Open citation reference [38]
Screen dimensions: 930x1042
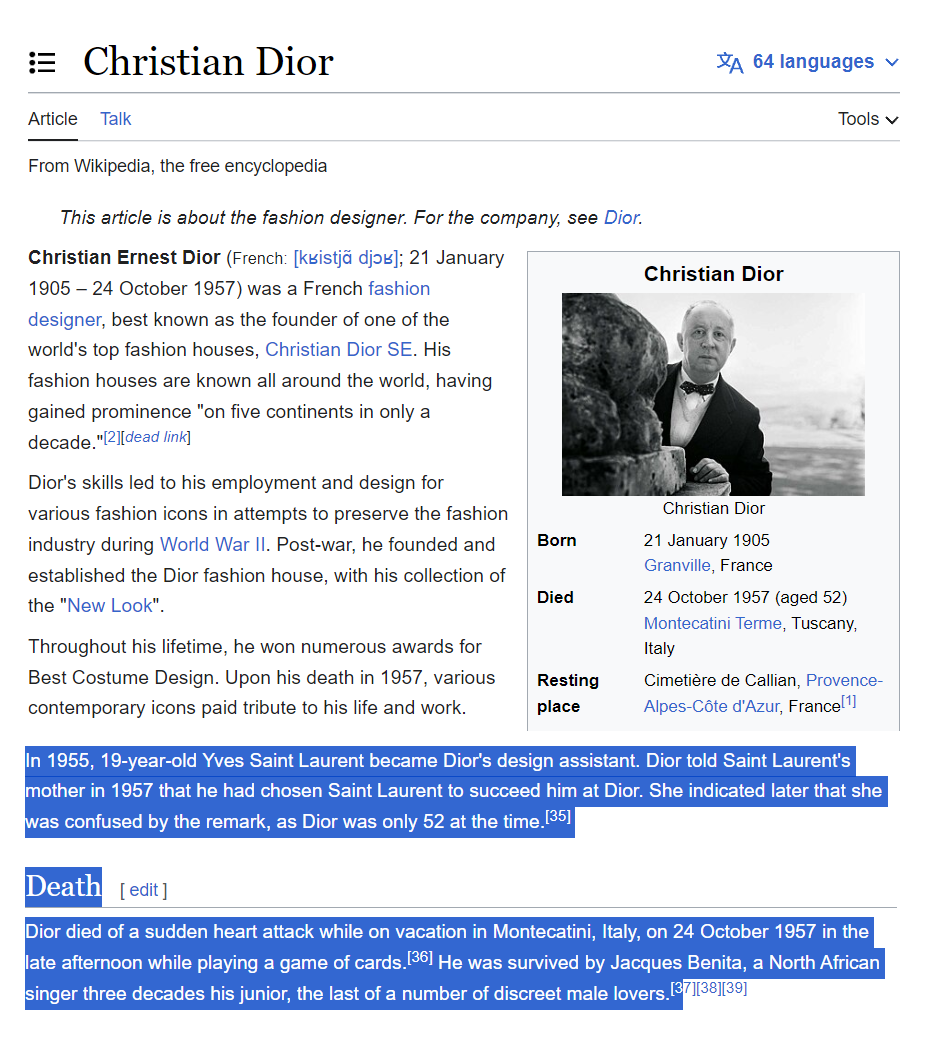click(709, 988)
